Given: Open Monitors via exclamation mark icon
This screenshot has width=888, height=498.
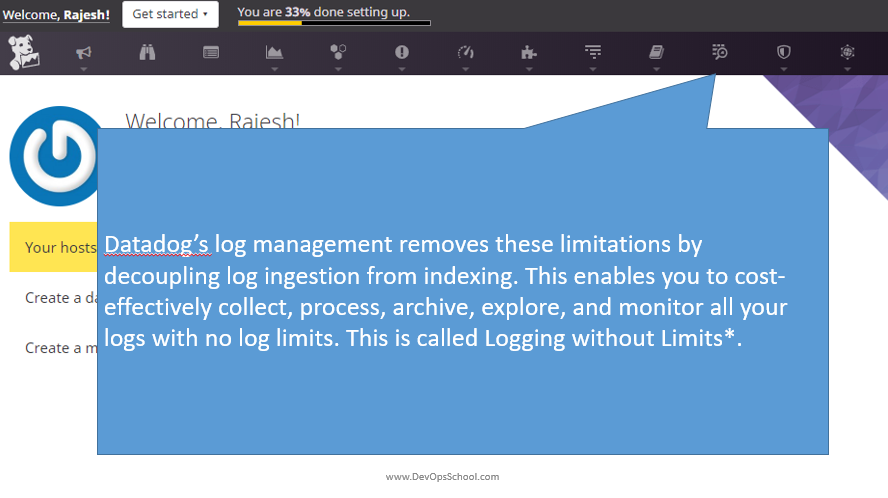Looking at the screenshot, I should tap(402, 53).
